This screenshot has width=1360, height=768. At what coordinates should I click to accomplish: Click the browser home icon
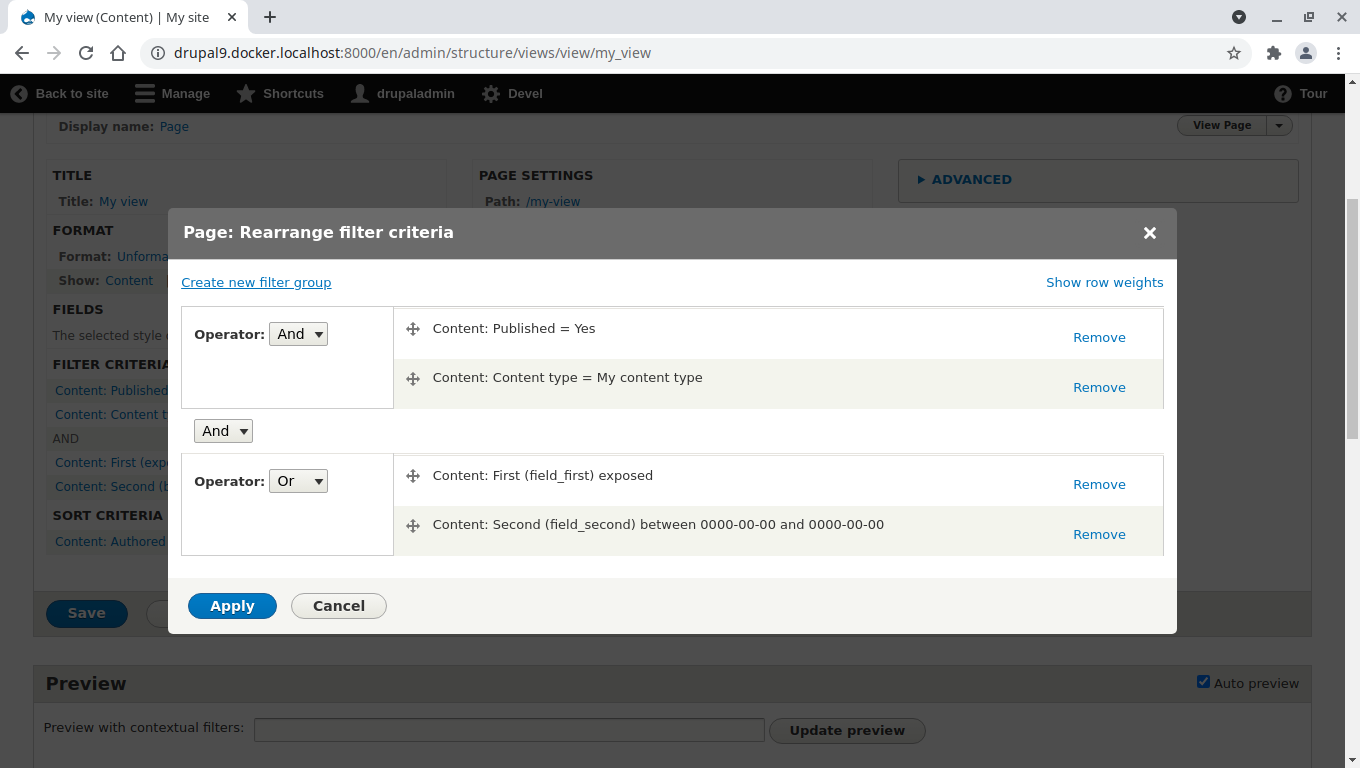tap(118, 53)
